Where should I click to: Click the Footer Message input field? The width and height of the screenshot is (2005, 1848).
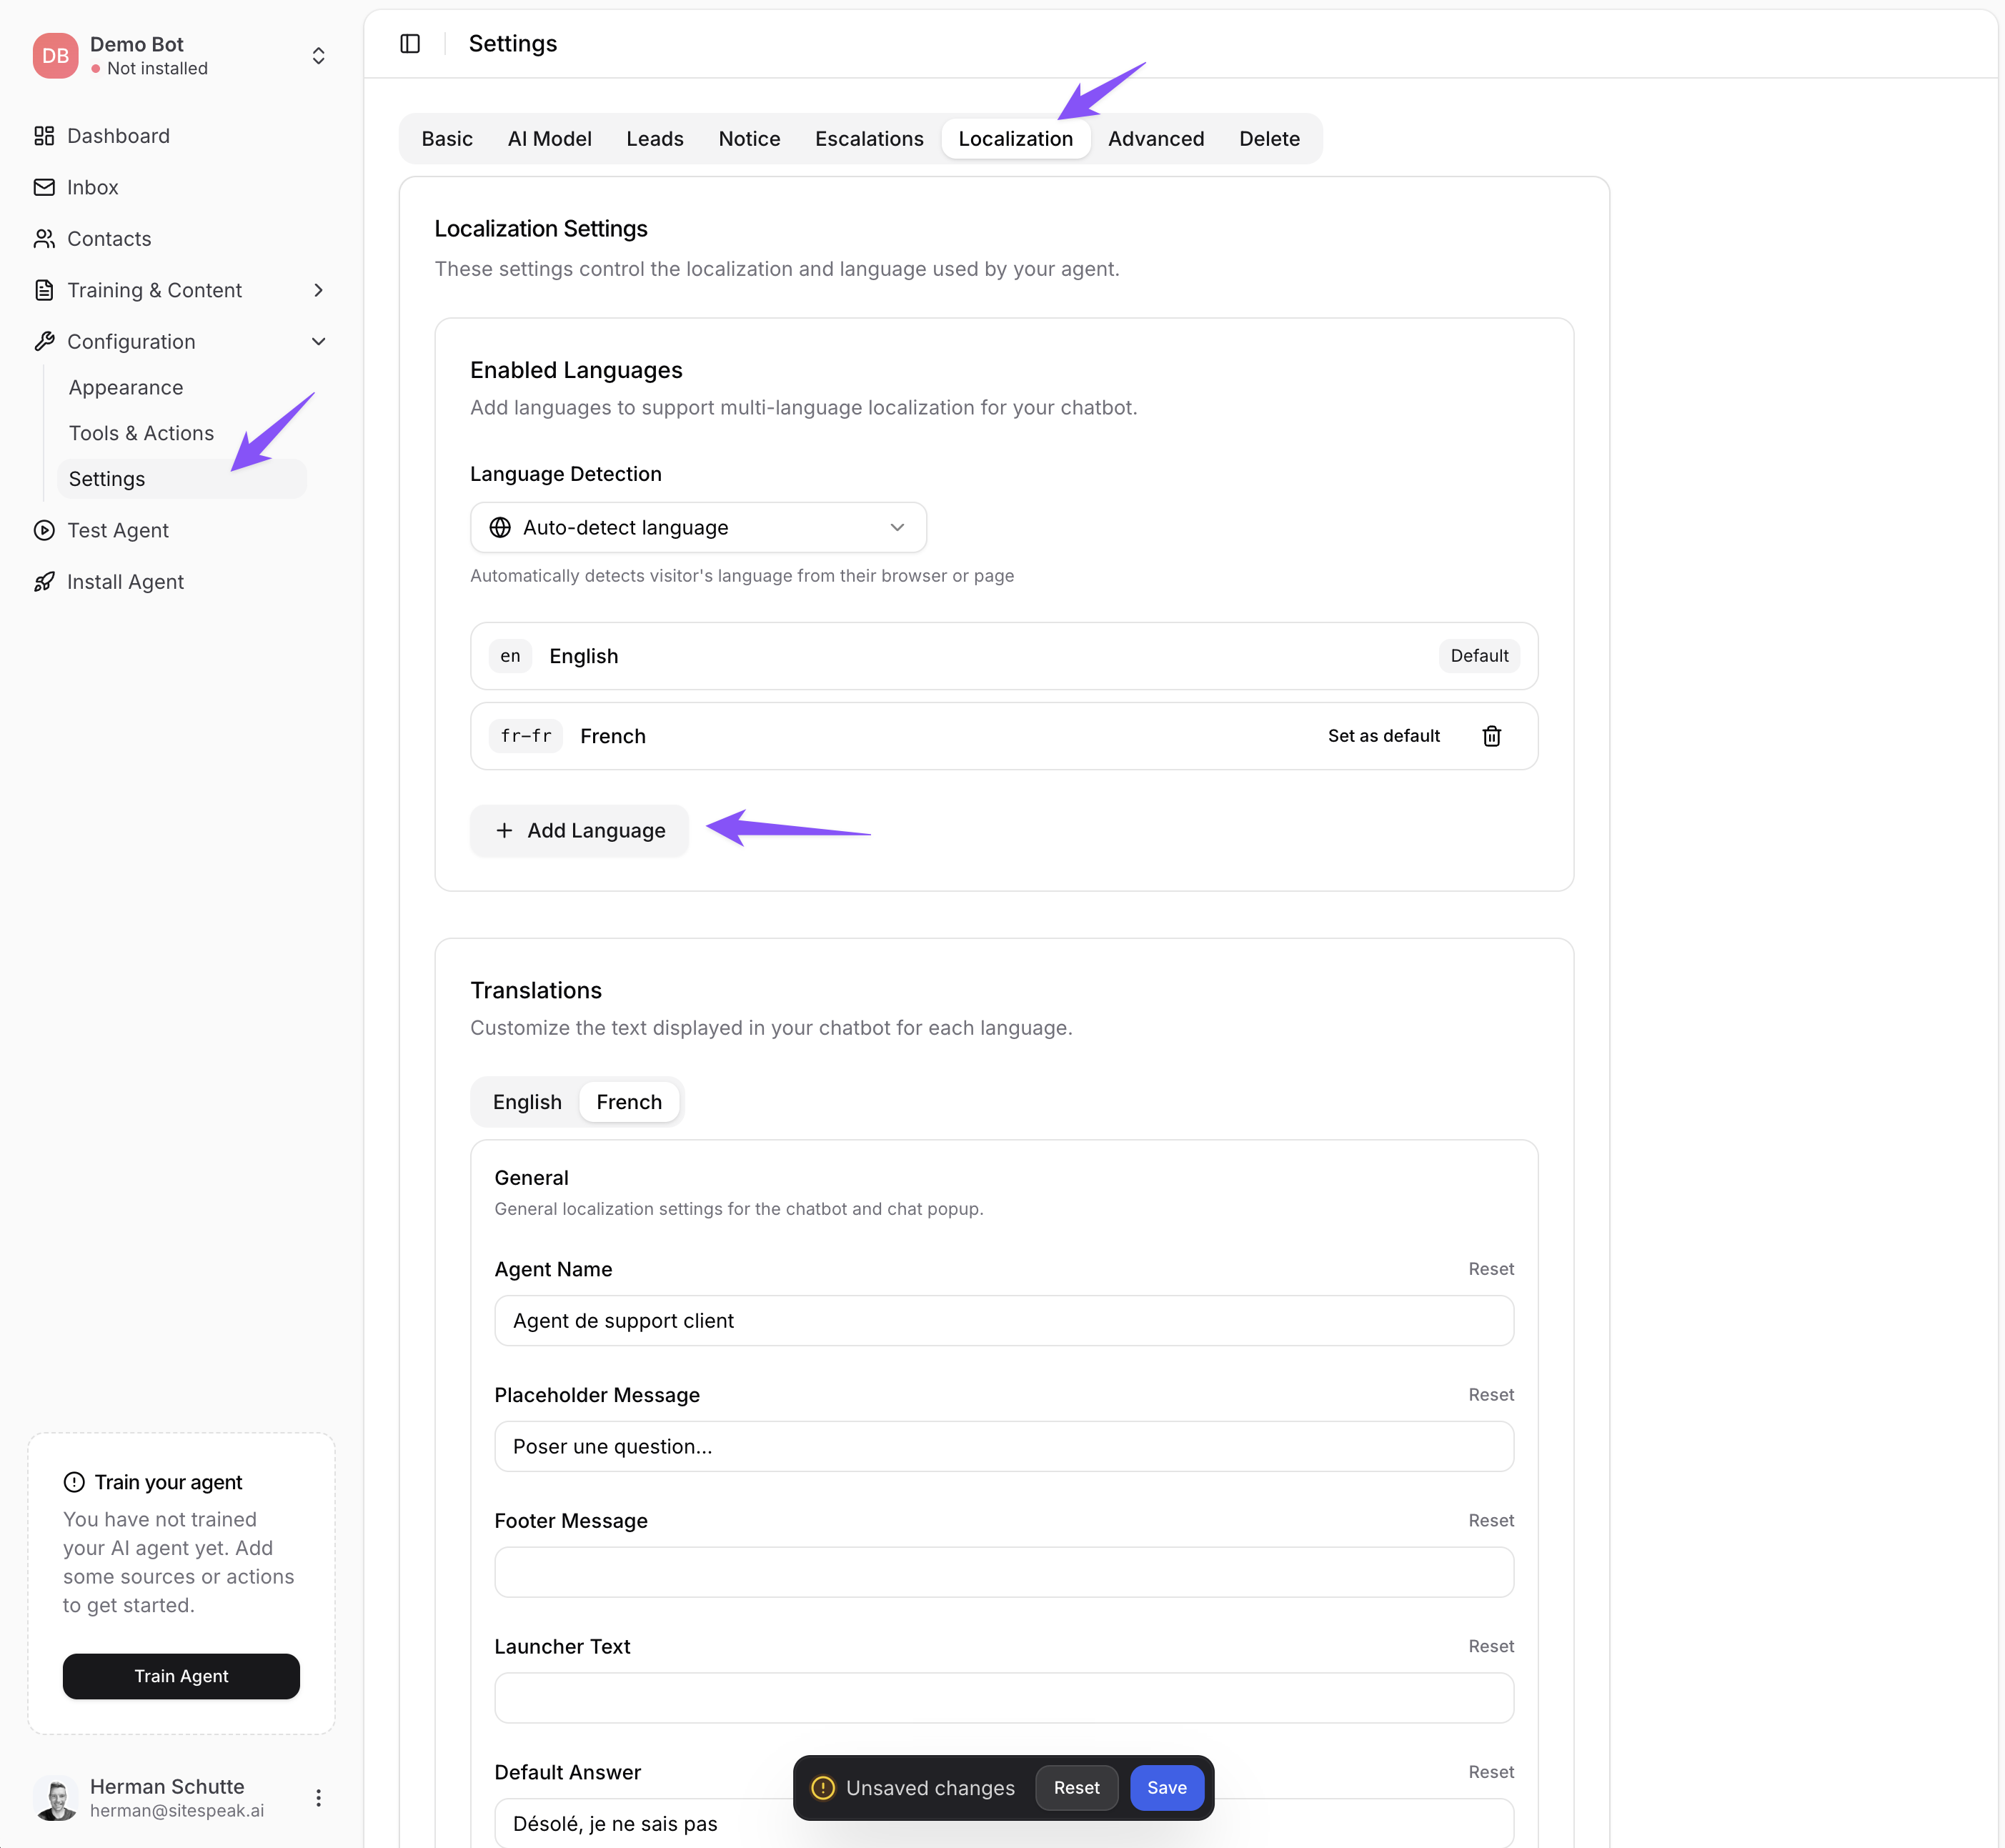point(1003,1572)
